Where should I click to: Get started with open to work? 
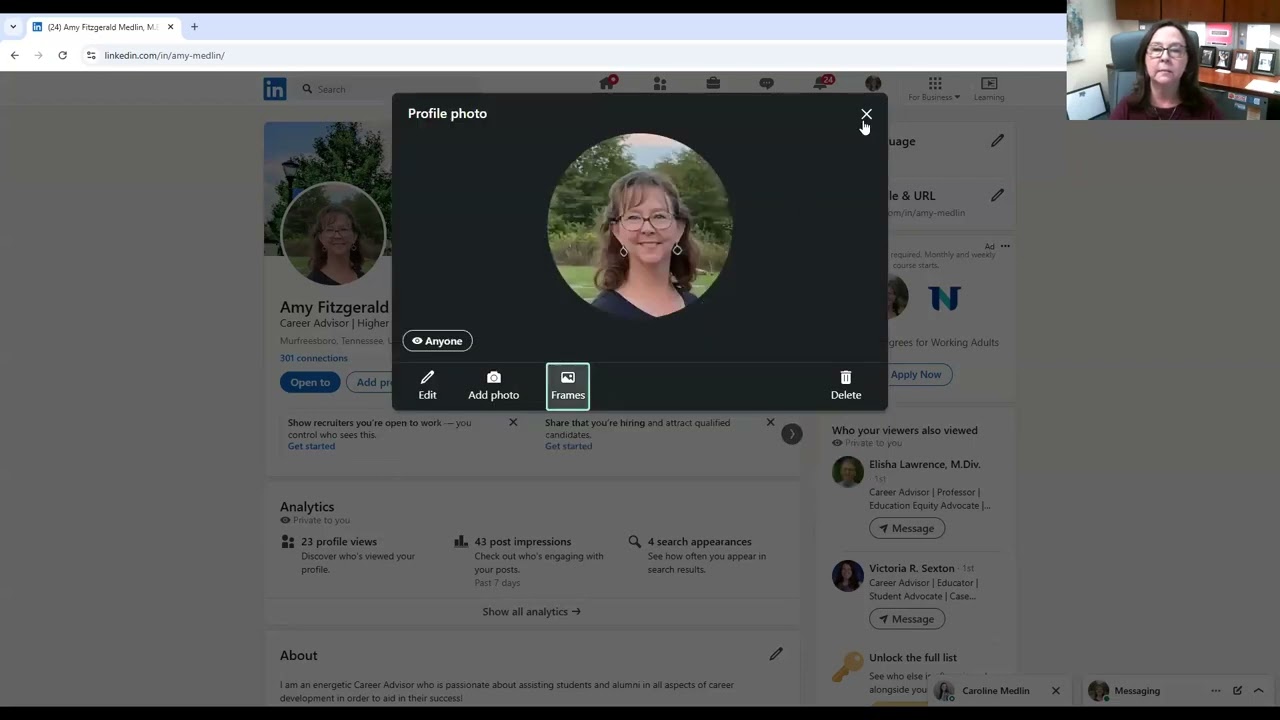point(311,446)
